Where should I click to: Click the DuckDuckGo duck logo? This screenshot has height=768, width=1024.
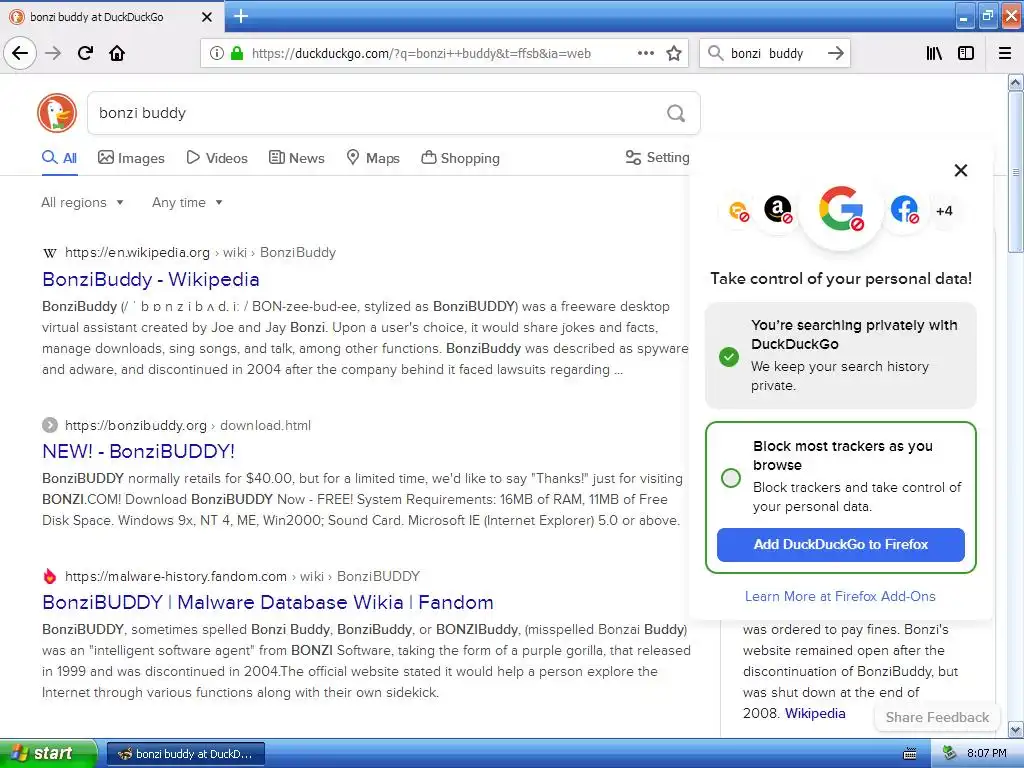point(57,113)
